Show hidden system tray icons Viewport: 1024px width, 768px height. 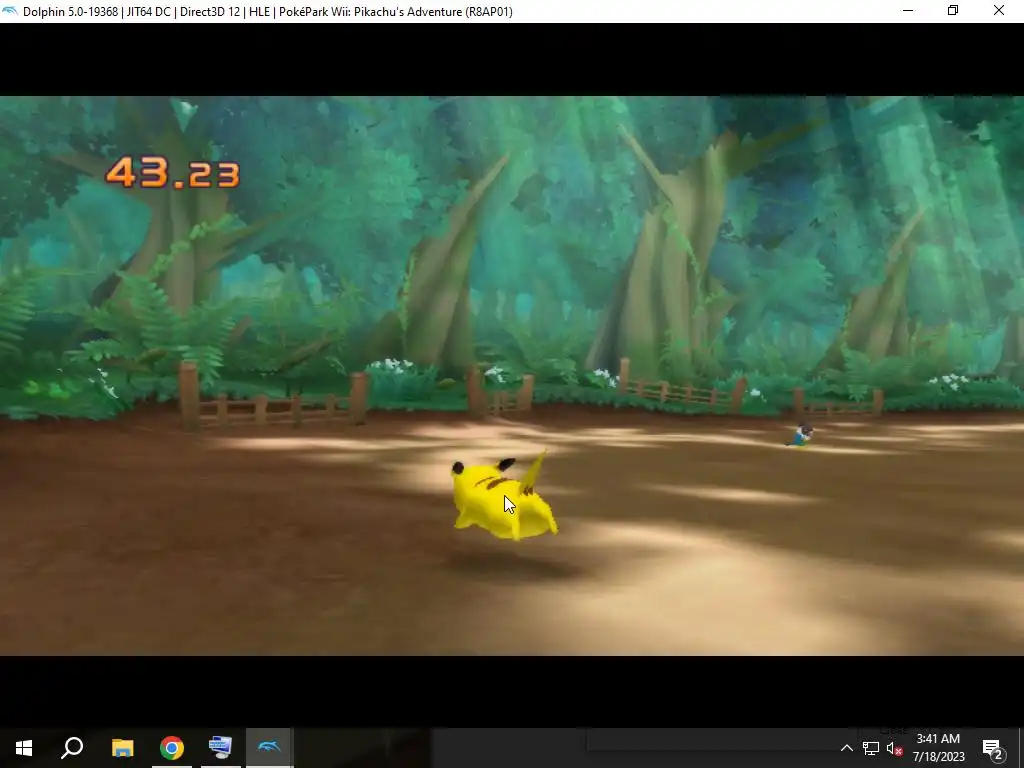click(846, 748)
